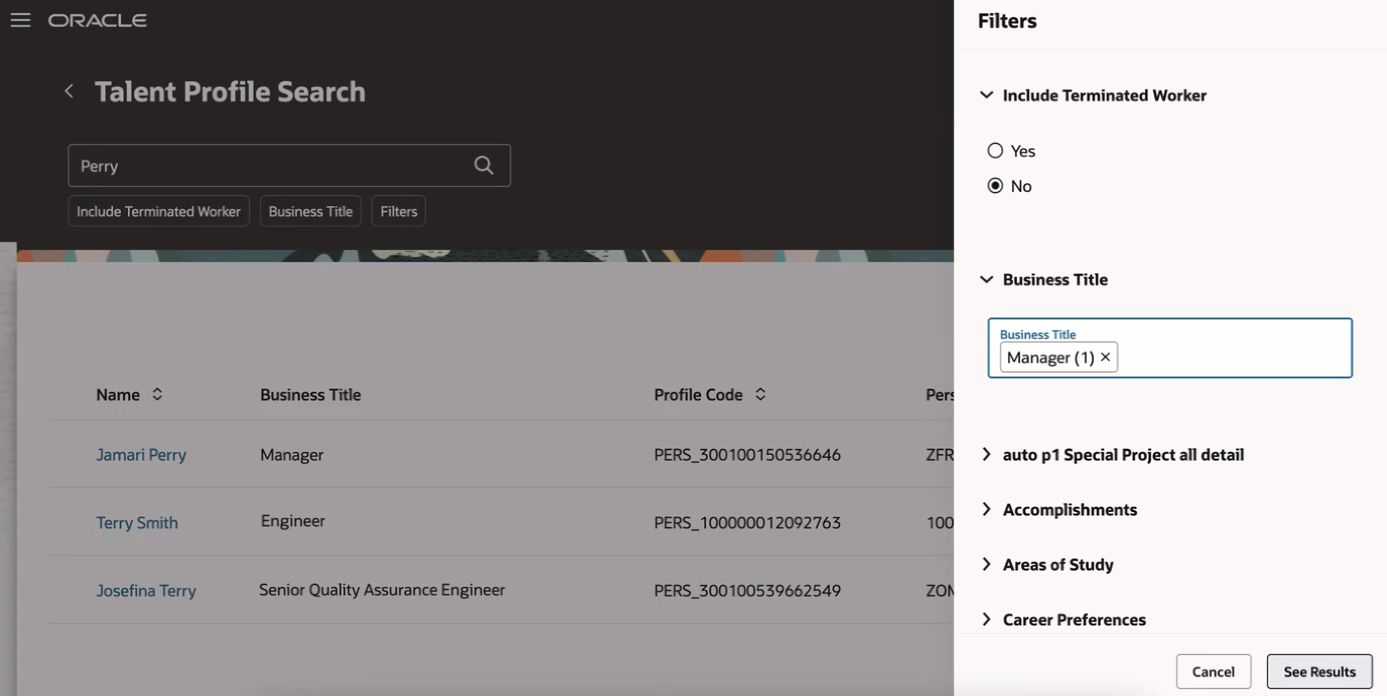The height and width of the screenshot is (696, 1387).
Task: Click the See Results button
Action: [x=1319, y=672]
